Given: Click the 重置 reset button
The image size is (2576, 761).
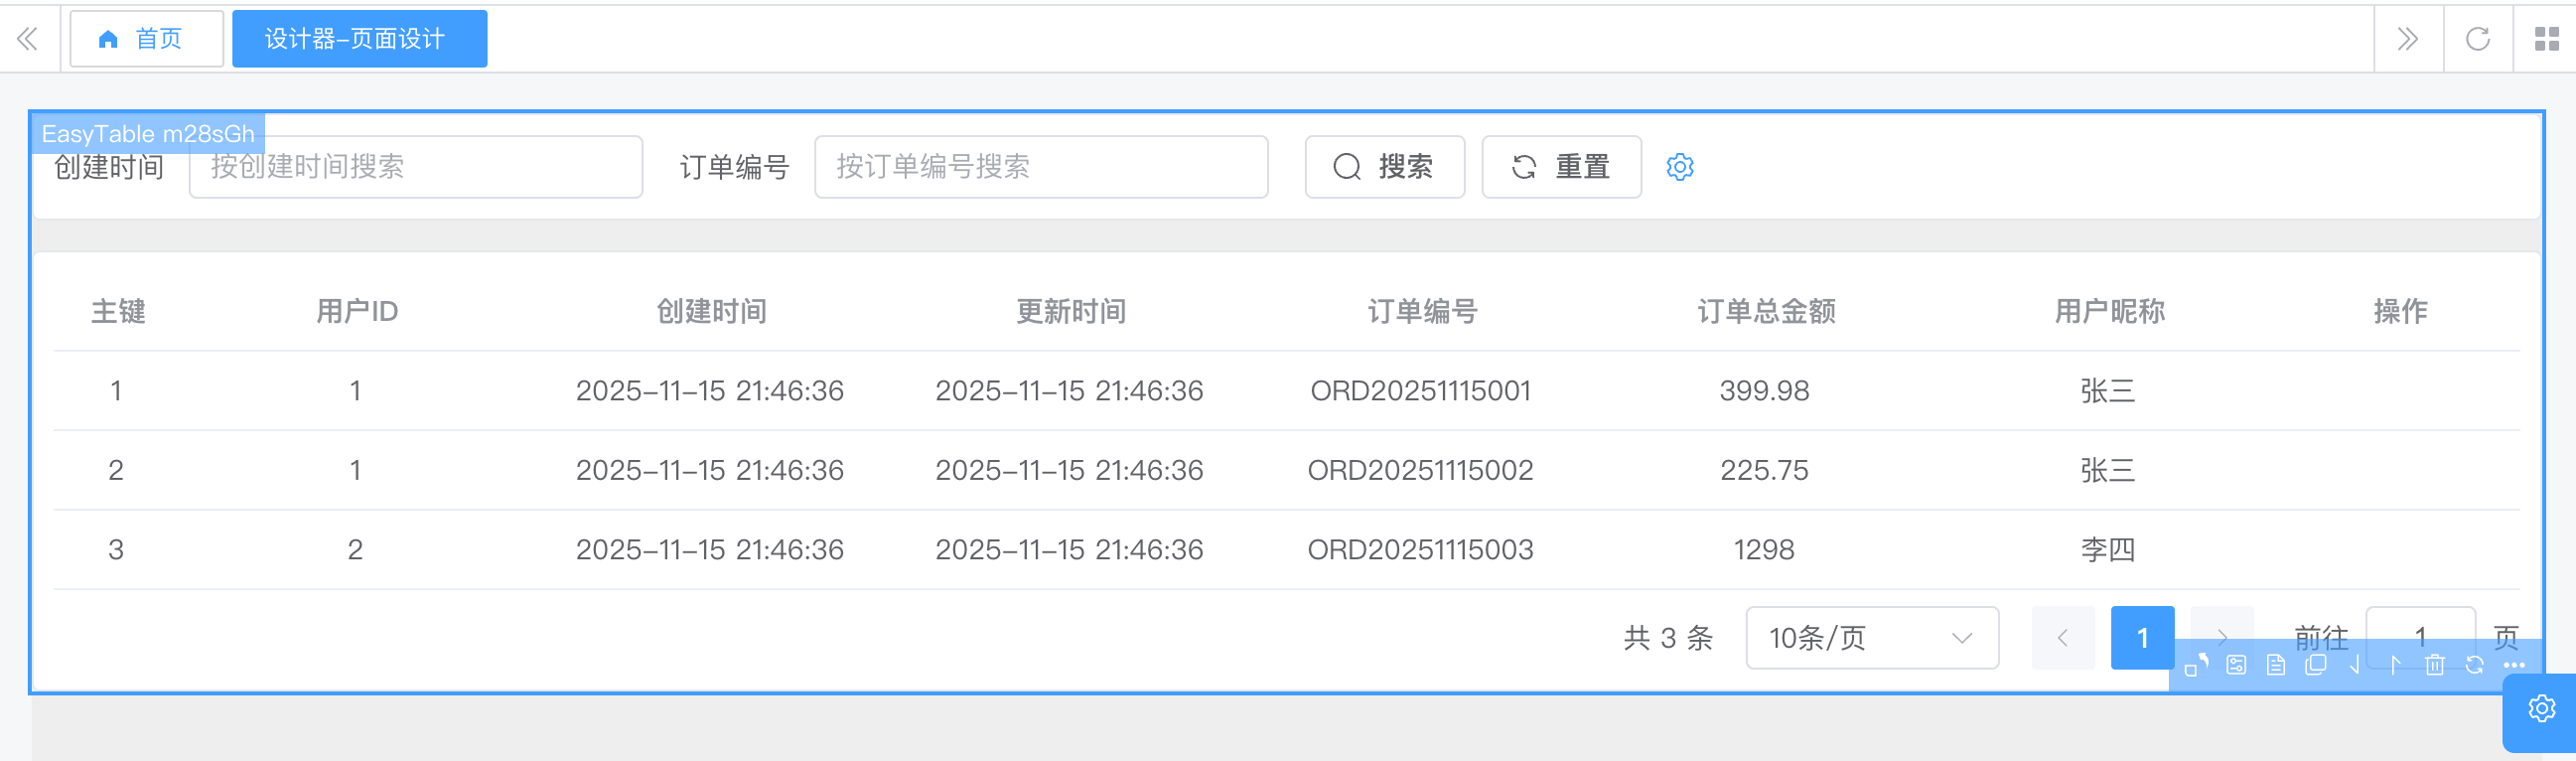Looking at the screenshot, I should 1560,167.
